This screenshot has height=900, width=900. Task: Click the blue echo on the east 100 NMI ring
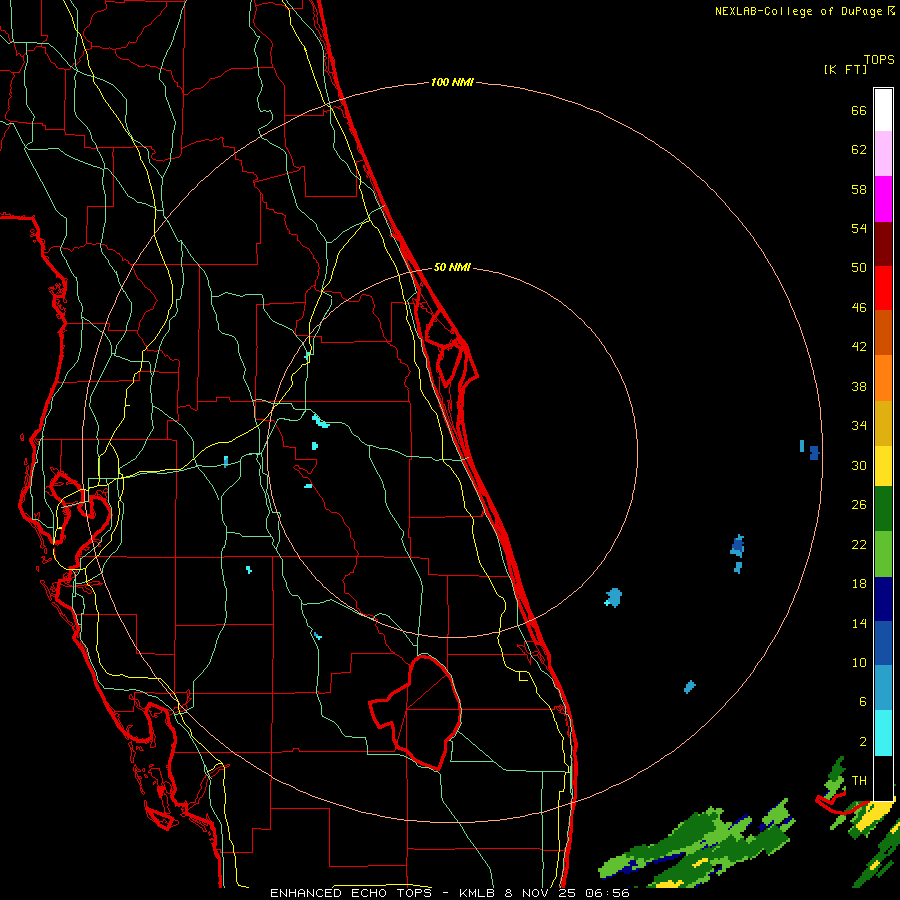[x=814, y=453]
